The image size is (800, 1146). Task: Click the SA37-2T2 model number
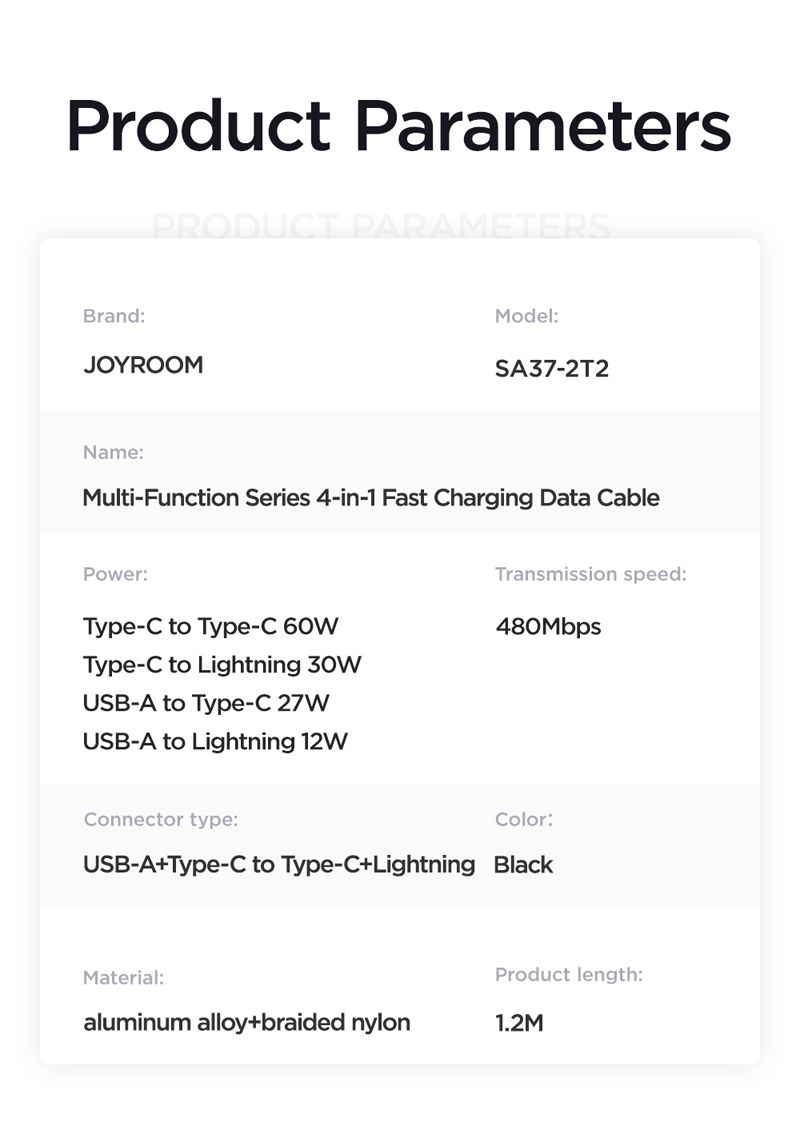pyautogui.click(x=552, y=368)
